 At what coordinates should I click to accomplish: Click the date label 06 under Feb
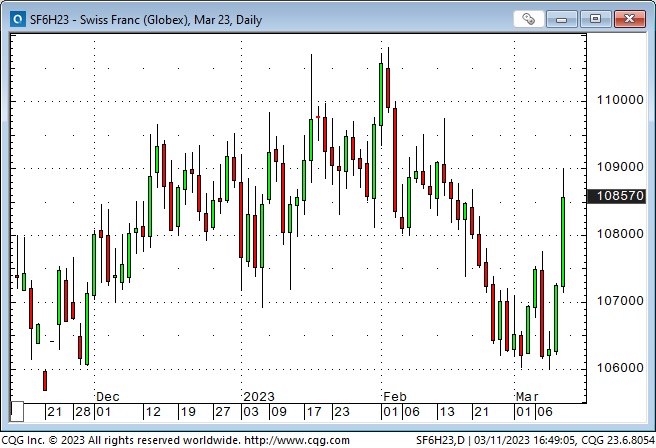(412, 412)
